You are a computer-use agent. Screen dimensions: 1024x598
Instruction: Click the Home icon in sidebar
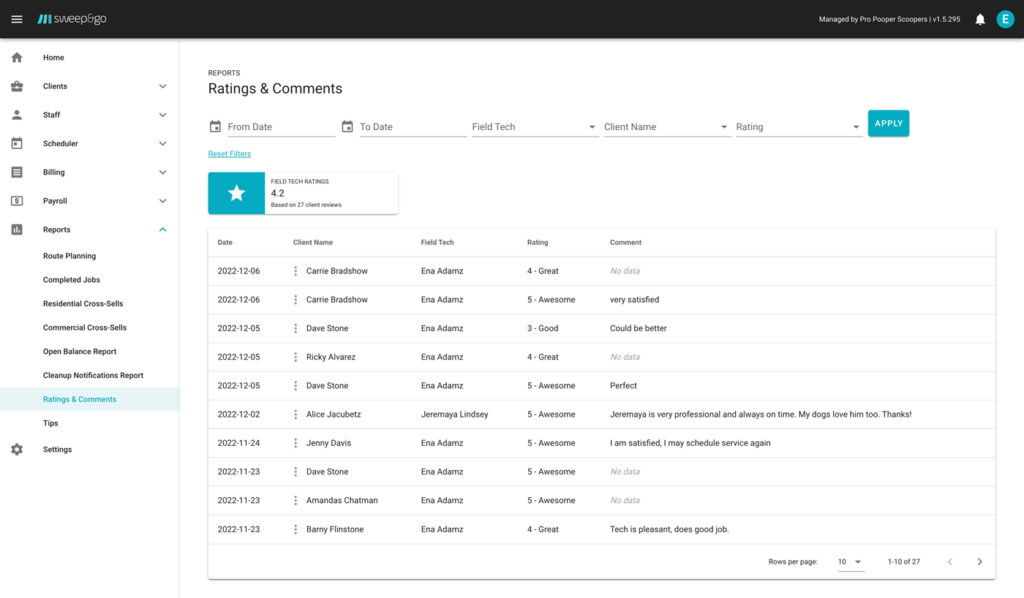coord(17,58)
